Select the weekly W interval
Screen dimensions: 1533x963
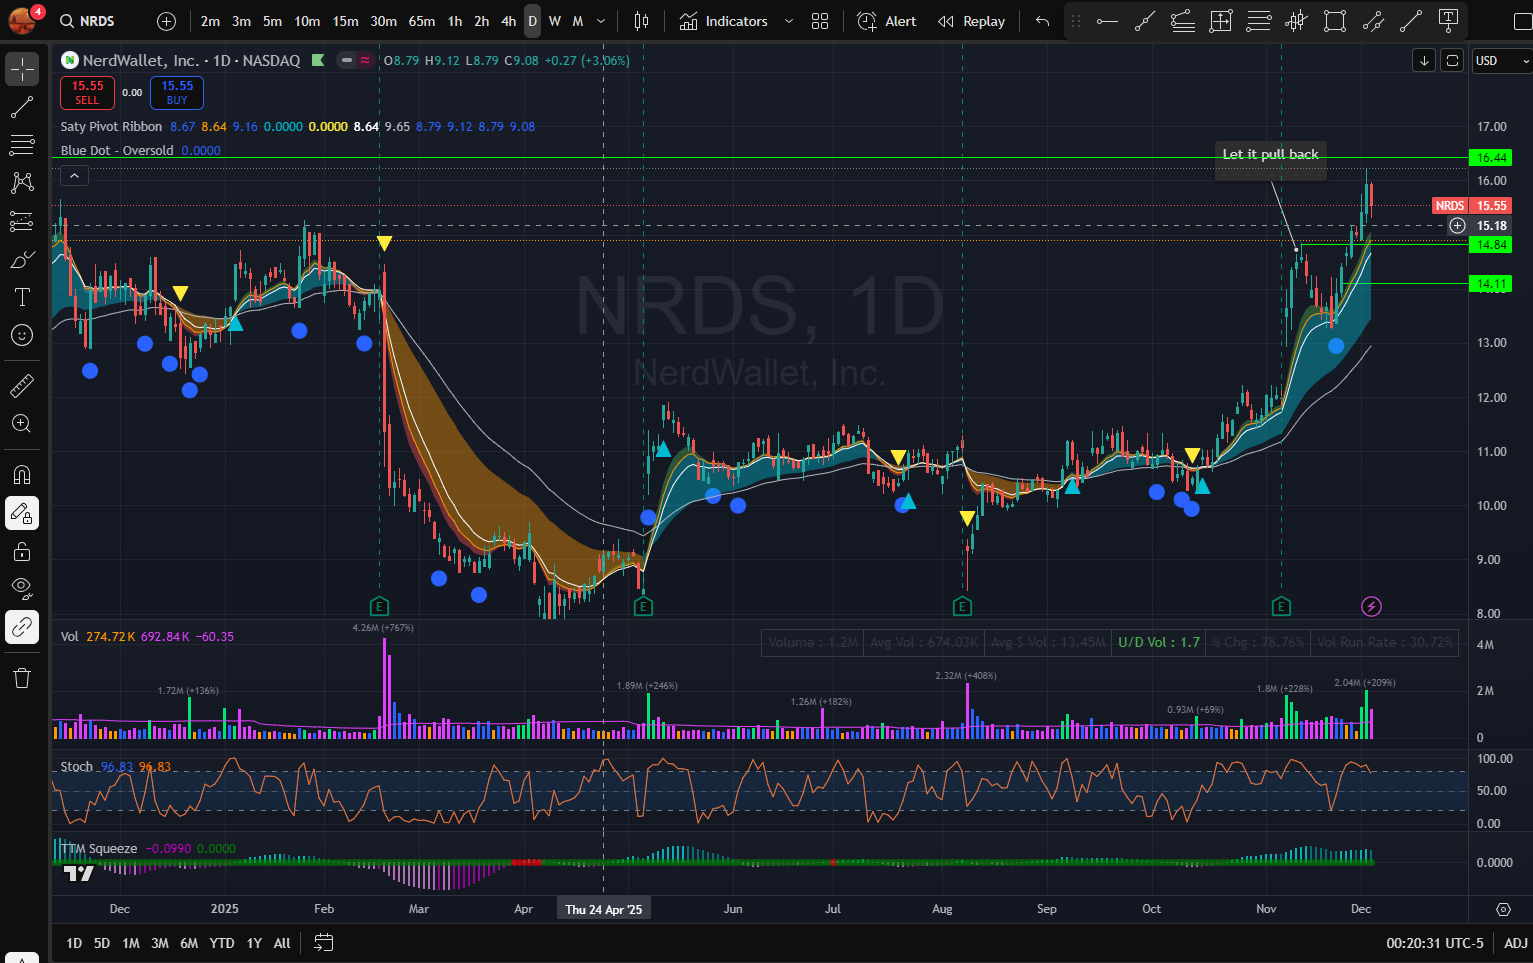pos(554,21)
